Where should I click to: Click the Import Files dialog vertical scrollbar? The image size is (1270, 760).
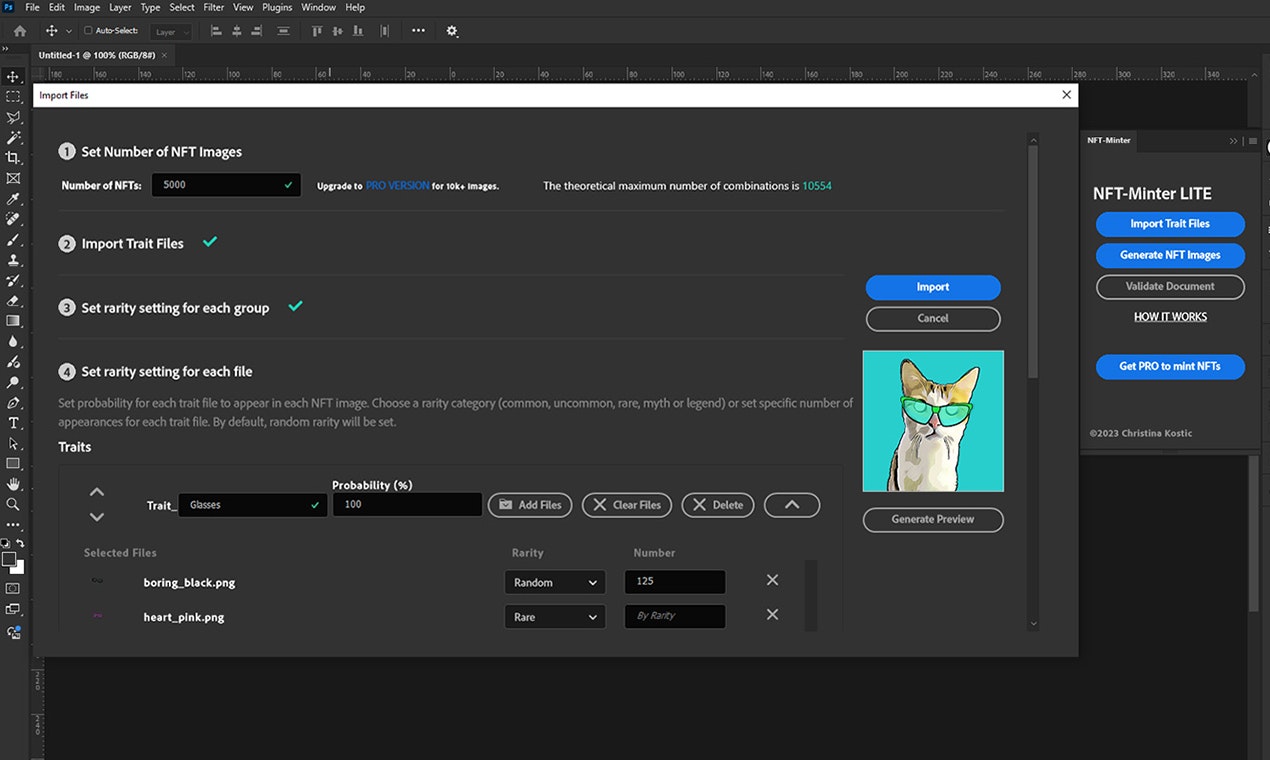pos(1033,260)
